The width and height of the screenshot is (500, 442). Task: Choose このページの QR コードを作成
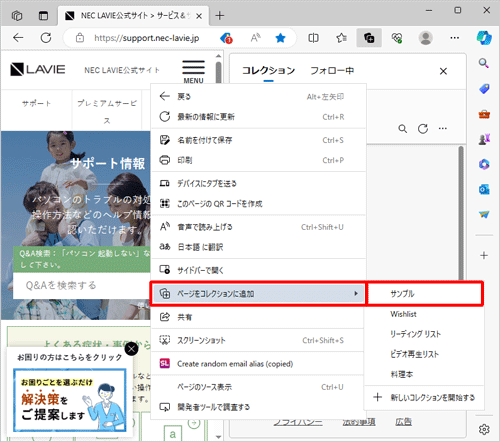click(258, 204)
